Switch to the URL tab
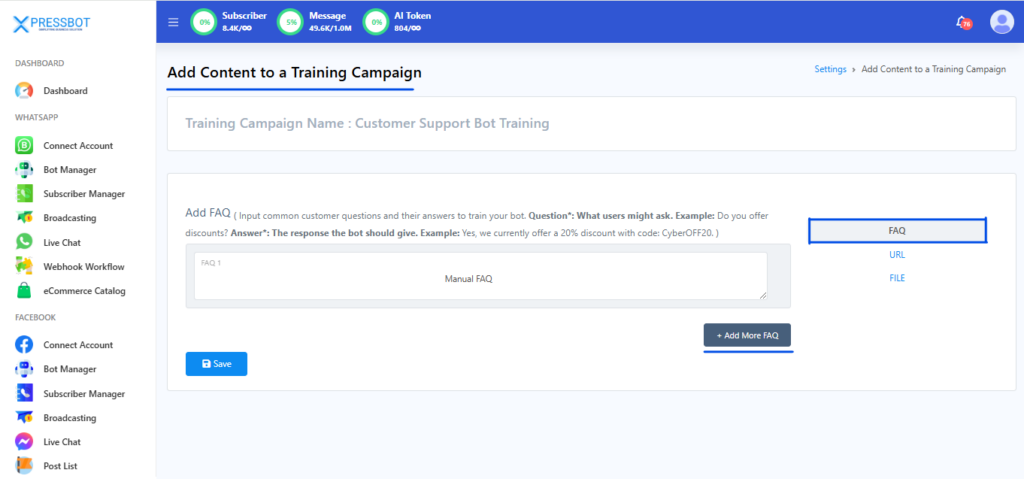This screenshot has height=479, width=1024. (x=897, y=255)
